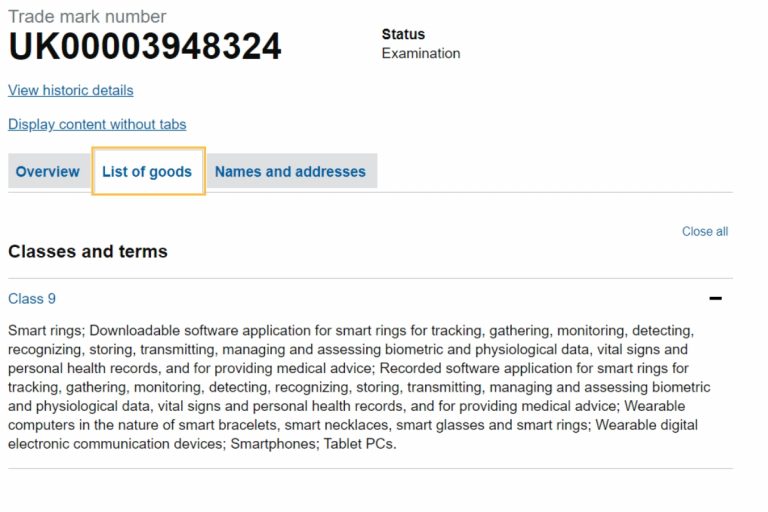
Task: Click the 'Tablet PCs.' term
Action: coord(360,444)
